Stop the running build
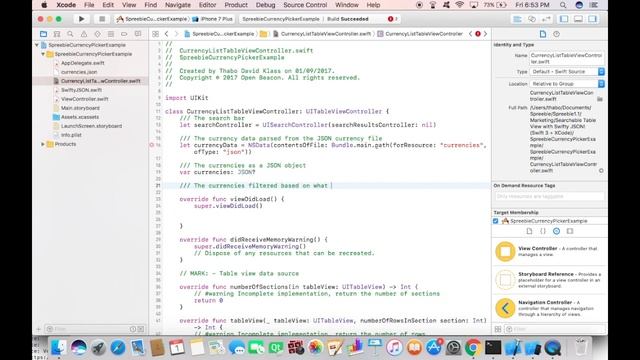Viewport: 640px width, 360px height. click(102, 19)
